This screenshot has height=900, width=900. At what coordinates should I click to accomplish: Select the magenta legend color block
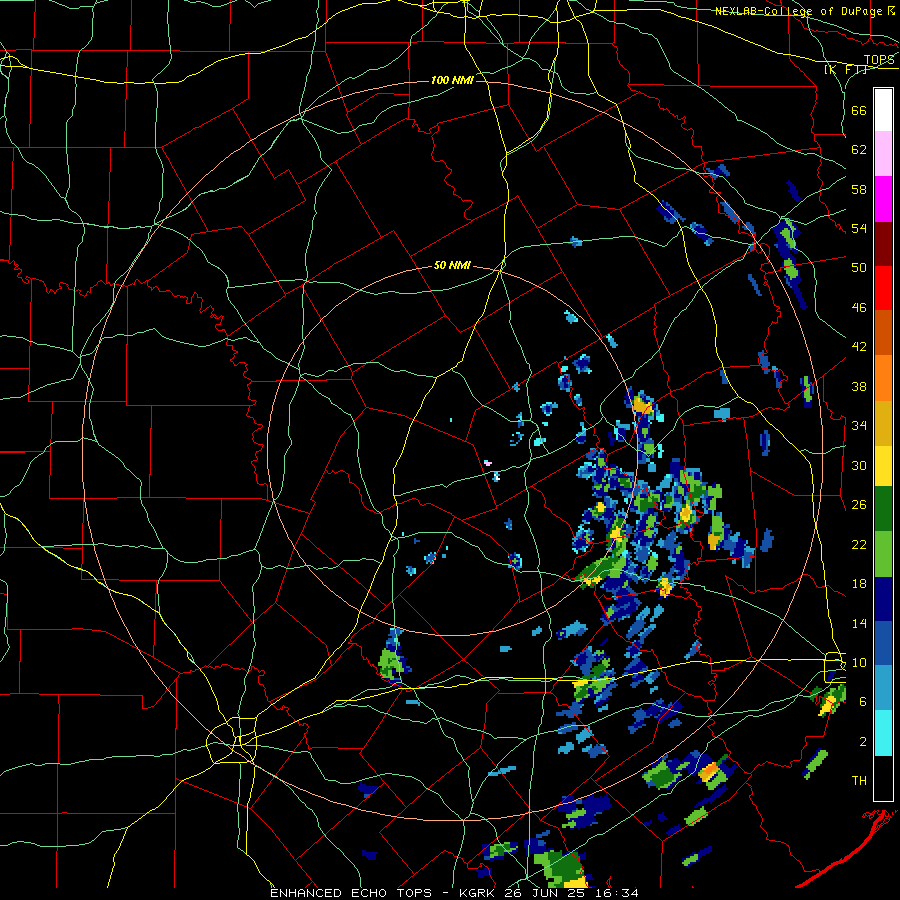point(883,199)
